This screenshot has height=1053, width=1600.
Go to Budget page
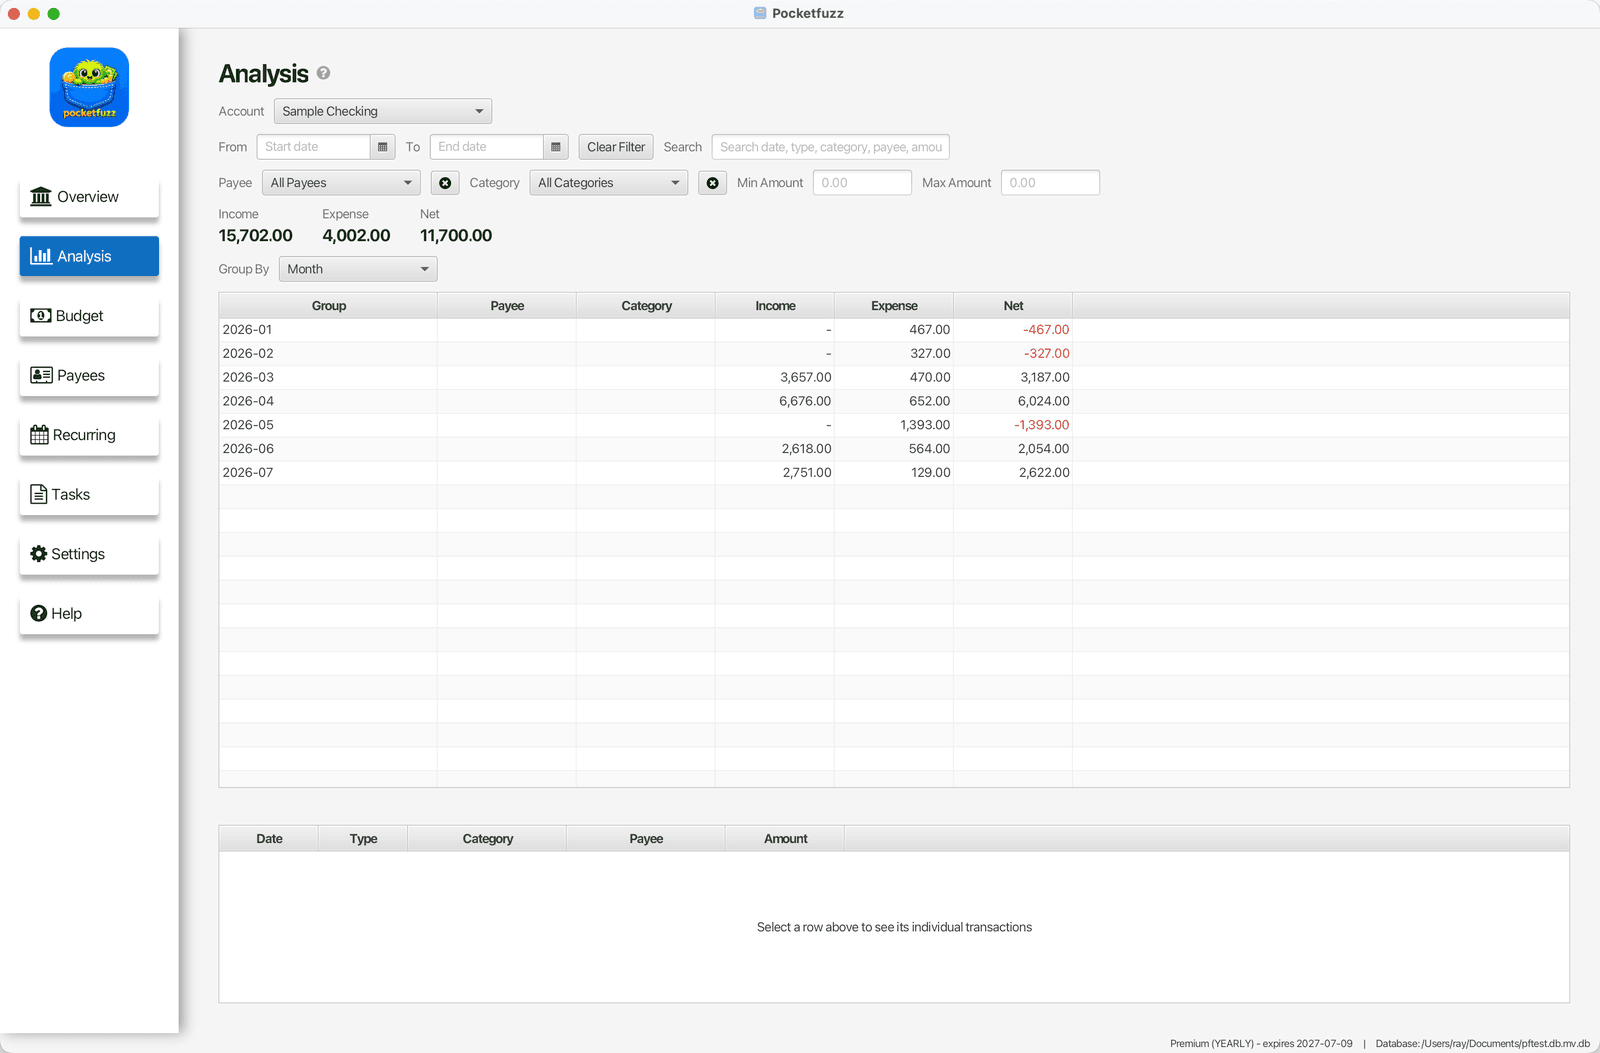point(89,316)
